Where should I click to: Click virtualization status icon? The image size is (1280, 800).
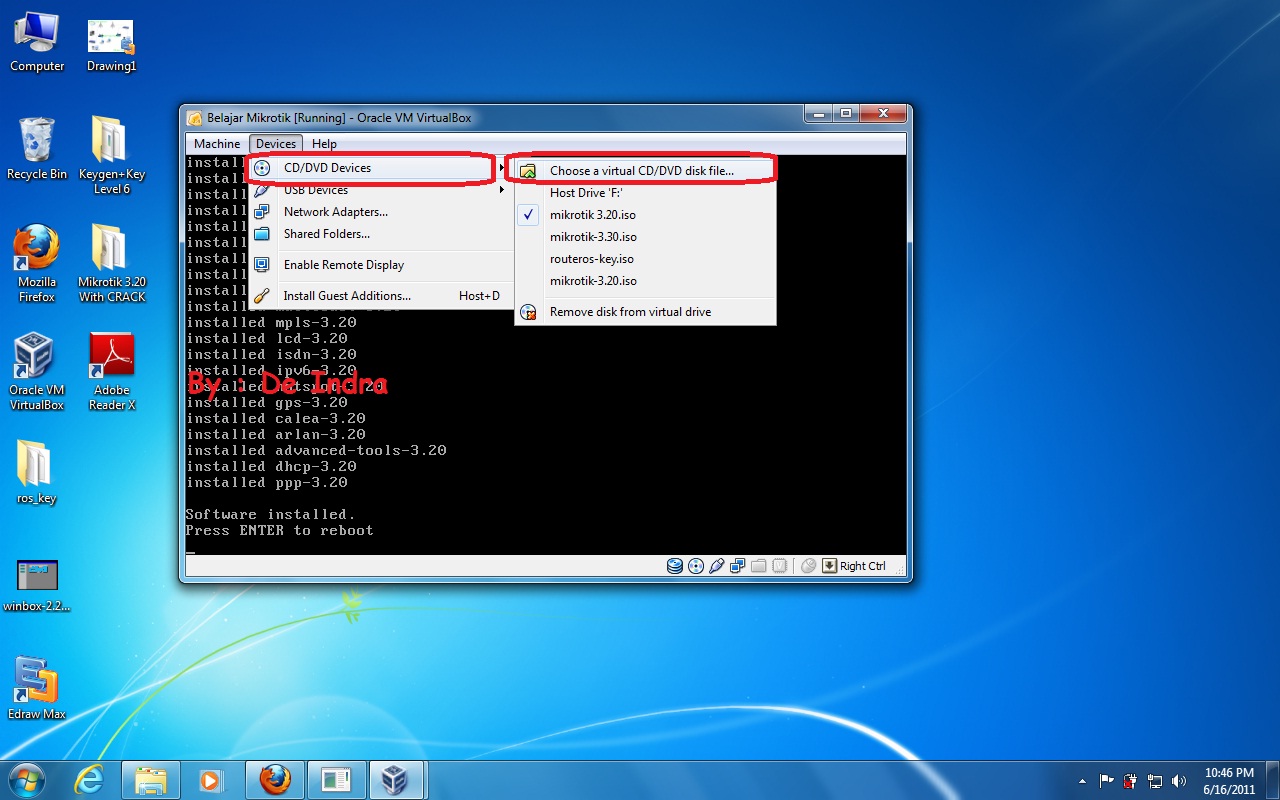tap(780, 566)
